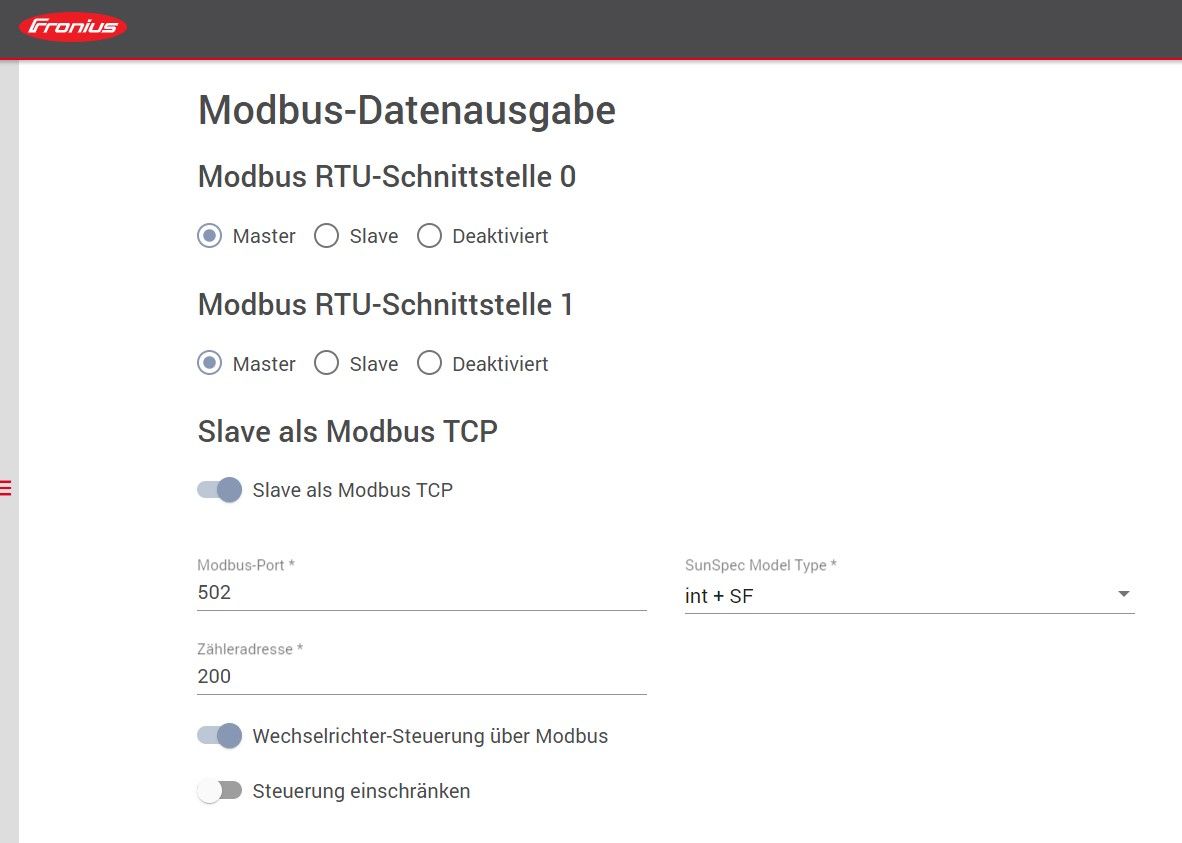Set RTU-Schnittstelle 1 to Slave
This screenshot has width=1182, height=843.
326,364
